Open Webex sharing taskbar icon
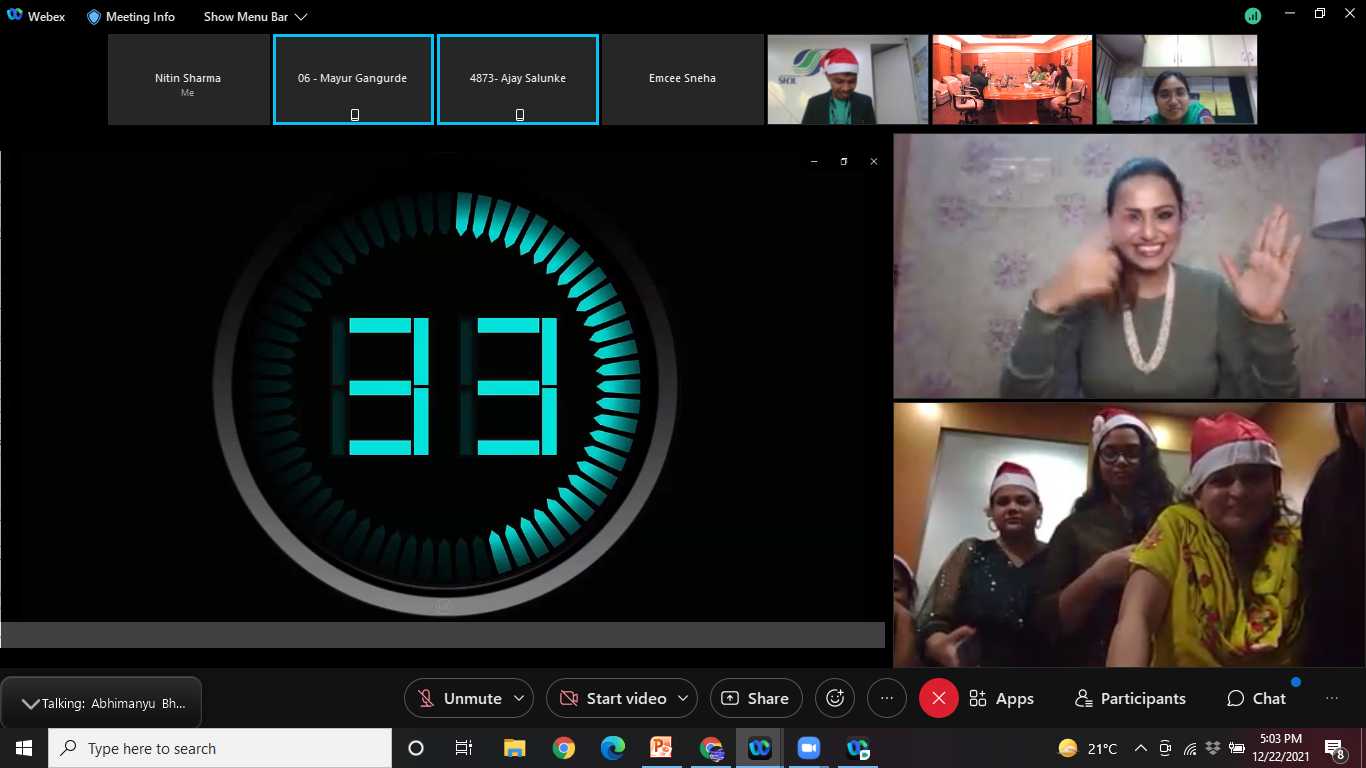The height and width of the screenshot is (768, 1366). point(858,748)
